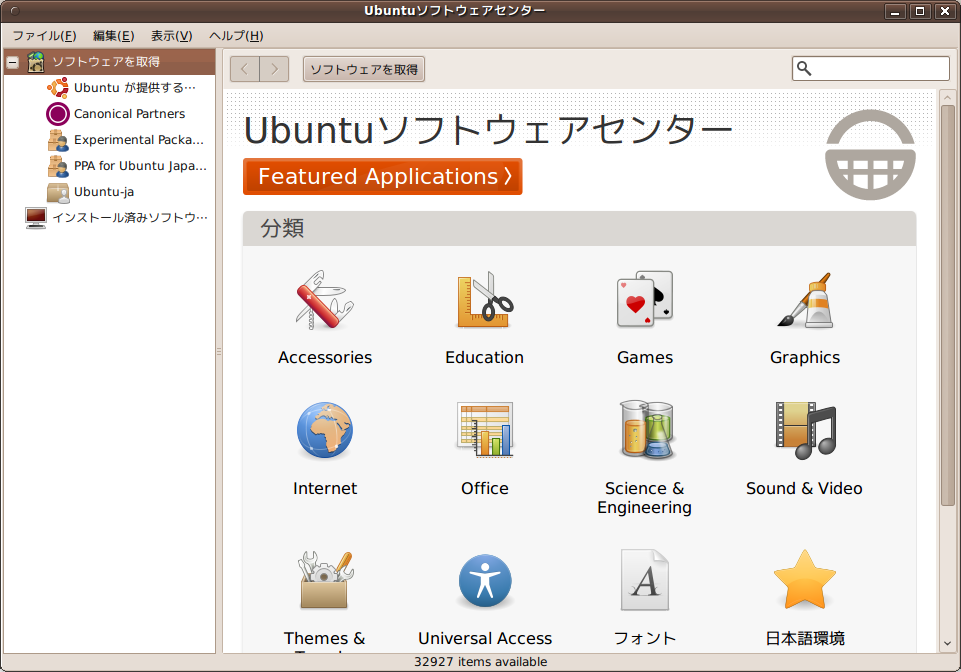This screenshot has width=961, height=672.
Task: Go back with the left arrow button
Action: [245, 69]
